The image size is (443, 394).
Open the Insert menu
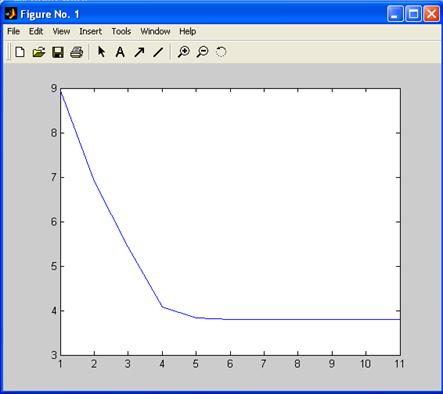pos(90,31)
